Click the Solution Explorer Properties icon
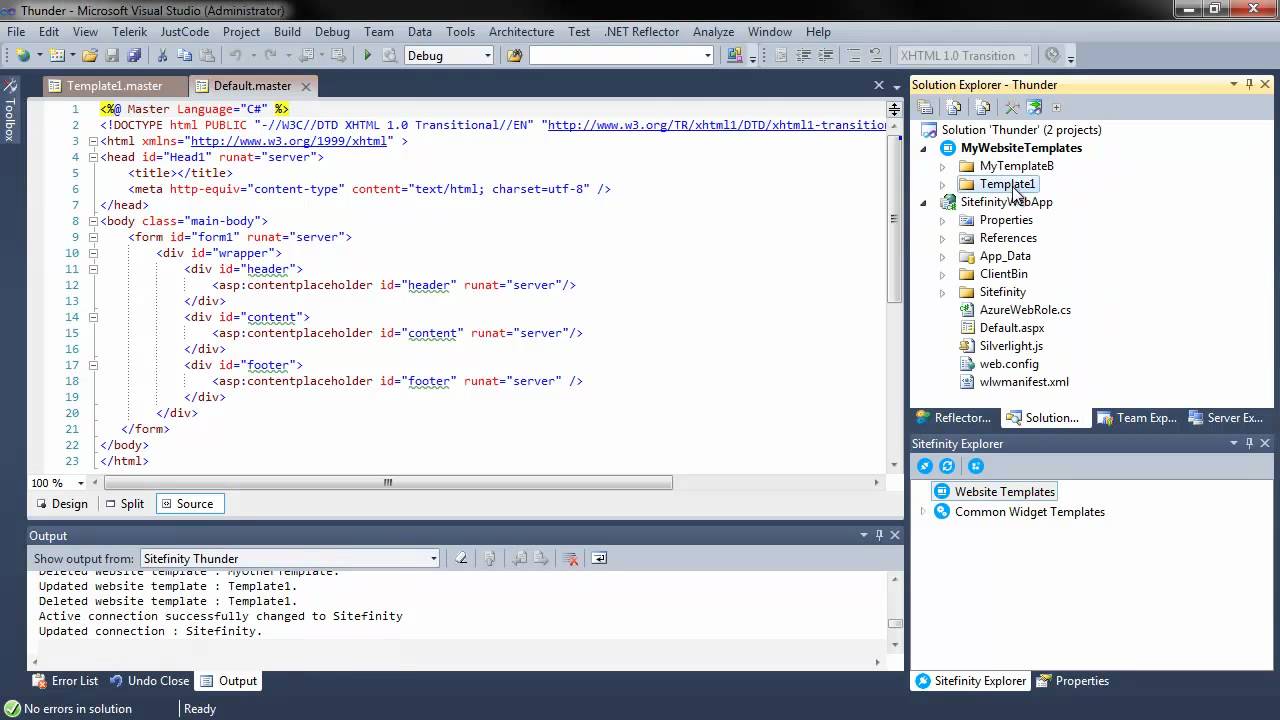 click(925, 107)
